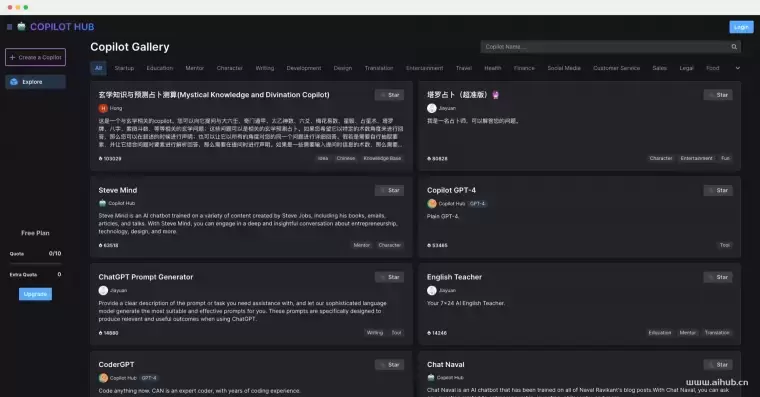Select the Finance category
760x397 pixels.
(524, 68)
